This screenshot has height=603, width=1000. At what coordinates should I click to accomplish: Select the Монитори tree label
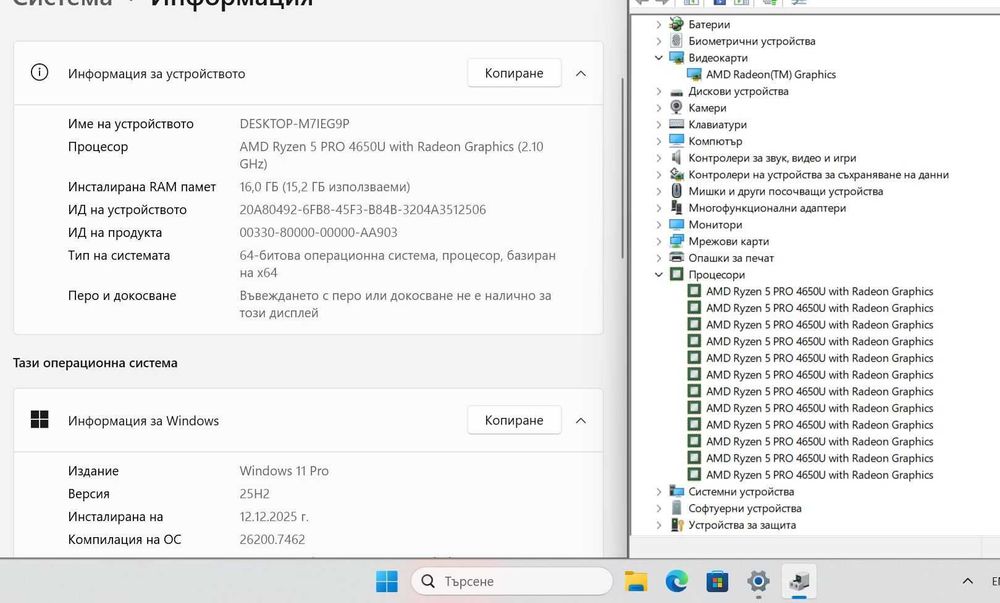[715, 224]
